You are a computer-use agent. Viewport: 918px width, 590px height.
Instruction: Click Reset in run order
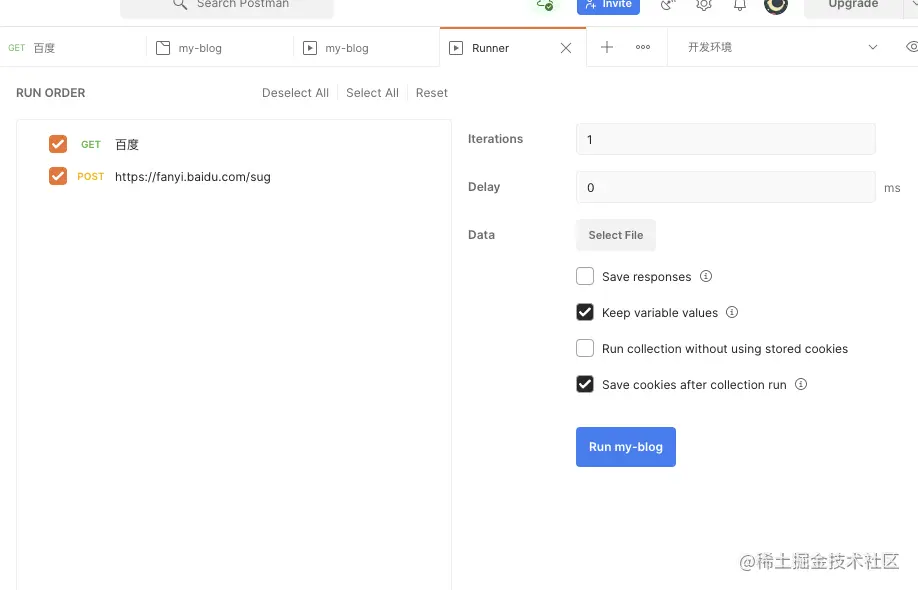tap(431, 92)
